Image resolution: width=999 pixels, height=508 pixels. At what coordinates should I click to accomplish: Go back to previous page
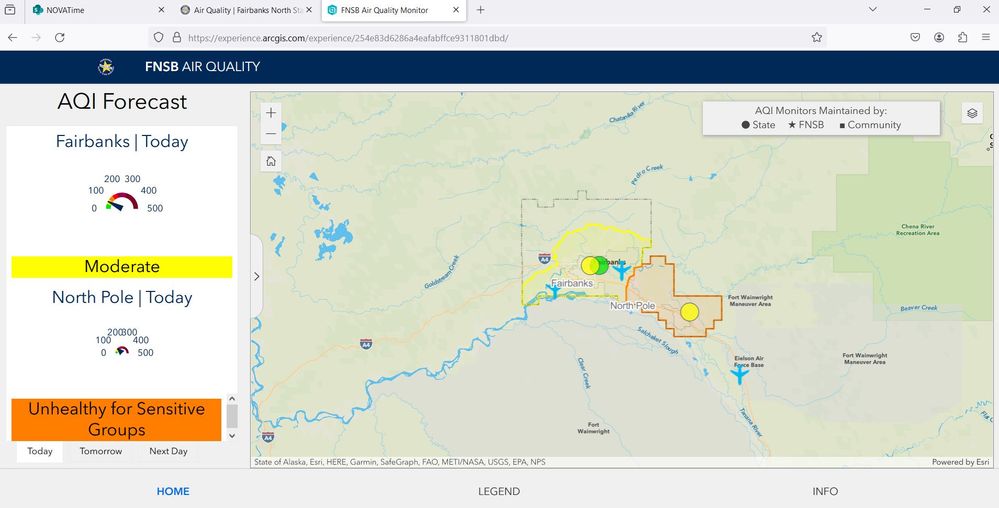point(12,38)
